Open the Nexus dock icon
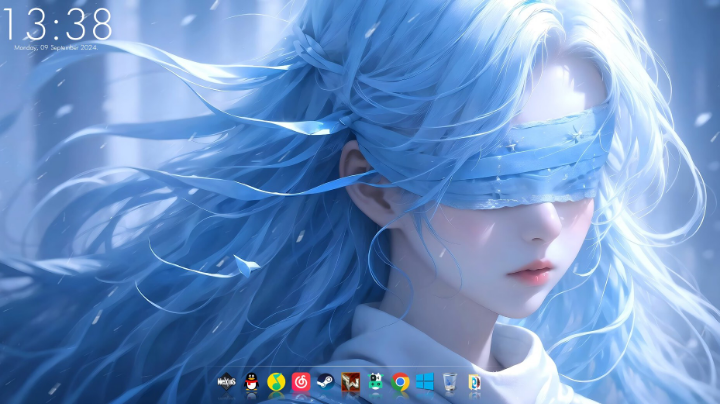Screen dimensions: 720x404 click(226, 382)
